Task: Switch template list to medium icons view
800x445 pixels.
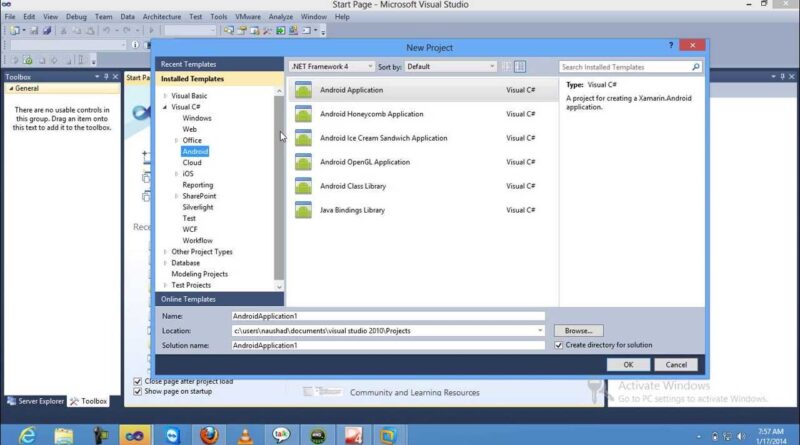Action: point(520,67)
